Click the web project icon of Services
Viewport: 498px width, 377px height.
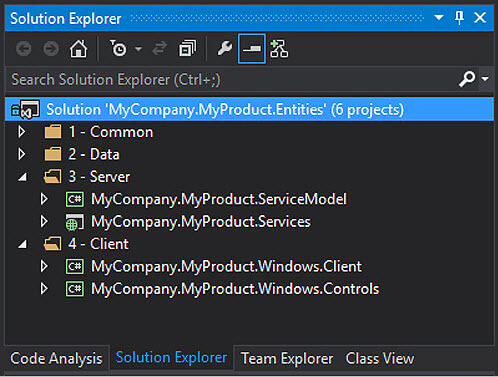click(75, 222)
